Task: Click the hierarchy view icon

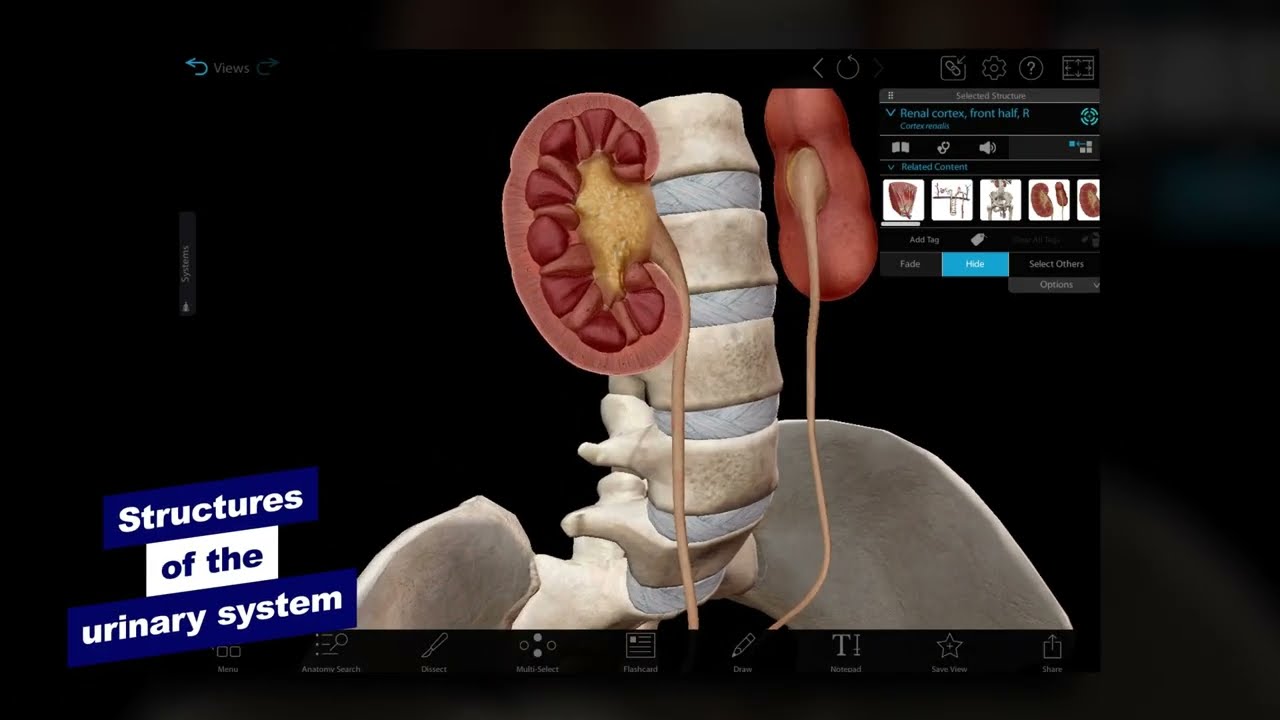Action: pos(1080,146)
